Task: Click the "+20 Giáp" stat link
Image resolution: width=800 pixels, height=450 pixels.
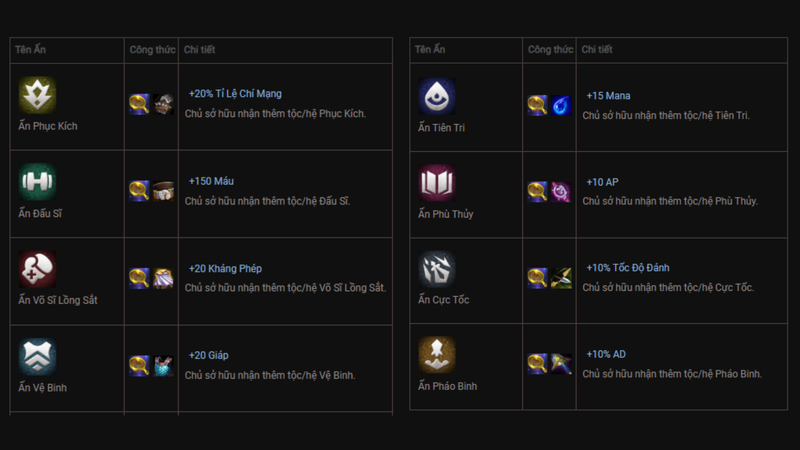Action: (209, 355)
